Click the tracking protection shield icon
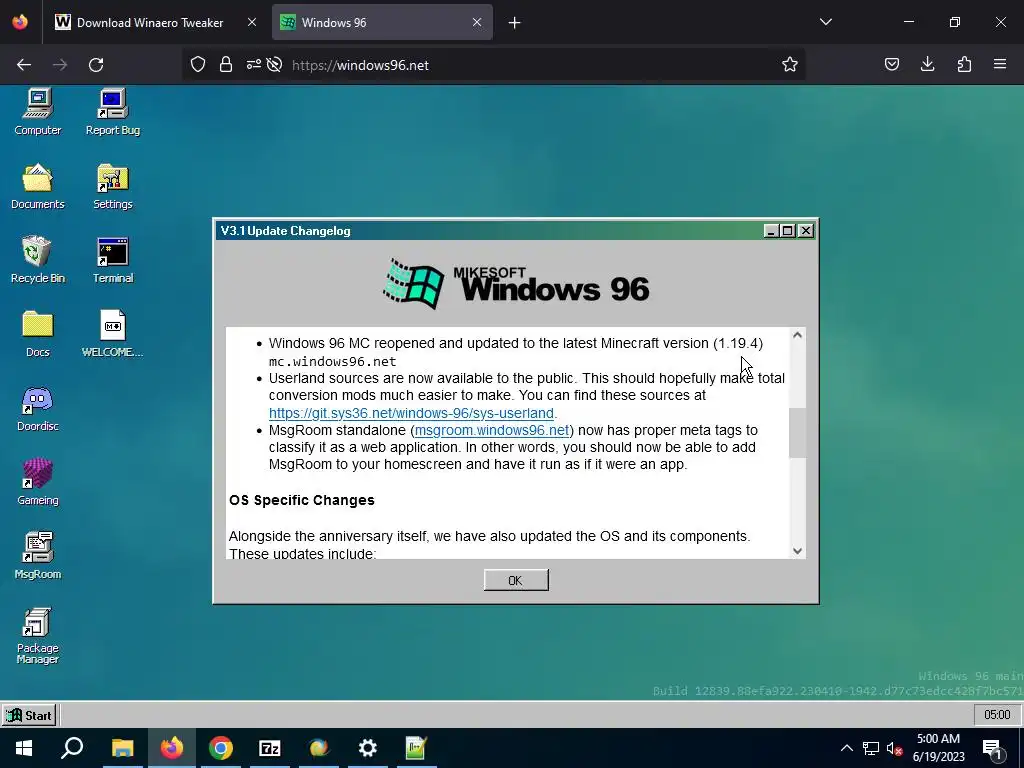Viewport: 1024px width, 768px height. [x=198, y=64]
